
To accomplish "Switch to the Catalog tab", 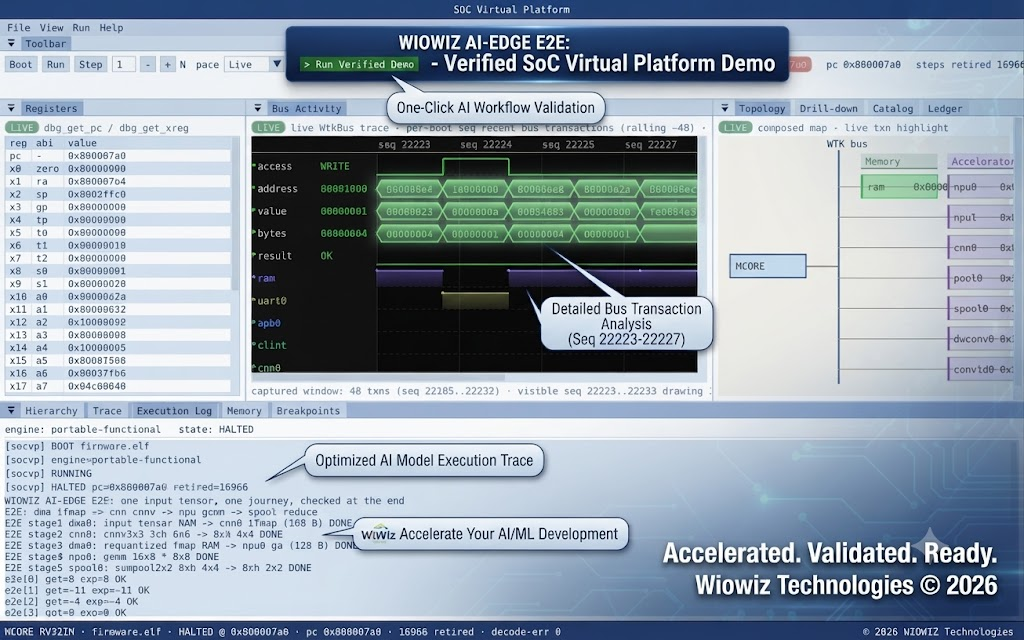I will [893, 108].
